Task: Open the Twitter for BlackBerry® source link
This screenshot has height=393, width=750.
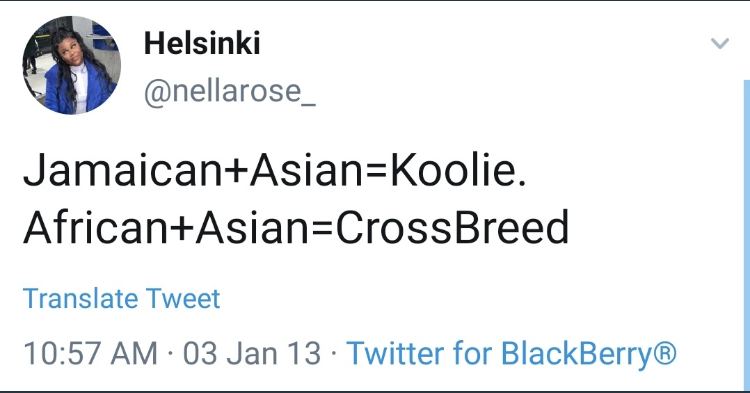Action: pos(511,354)
